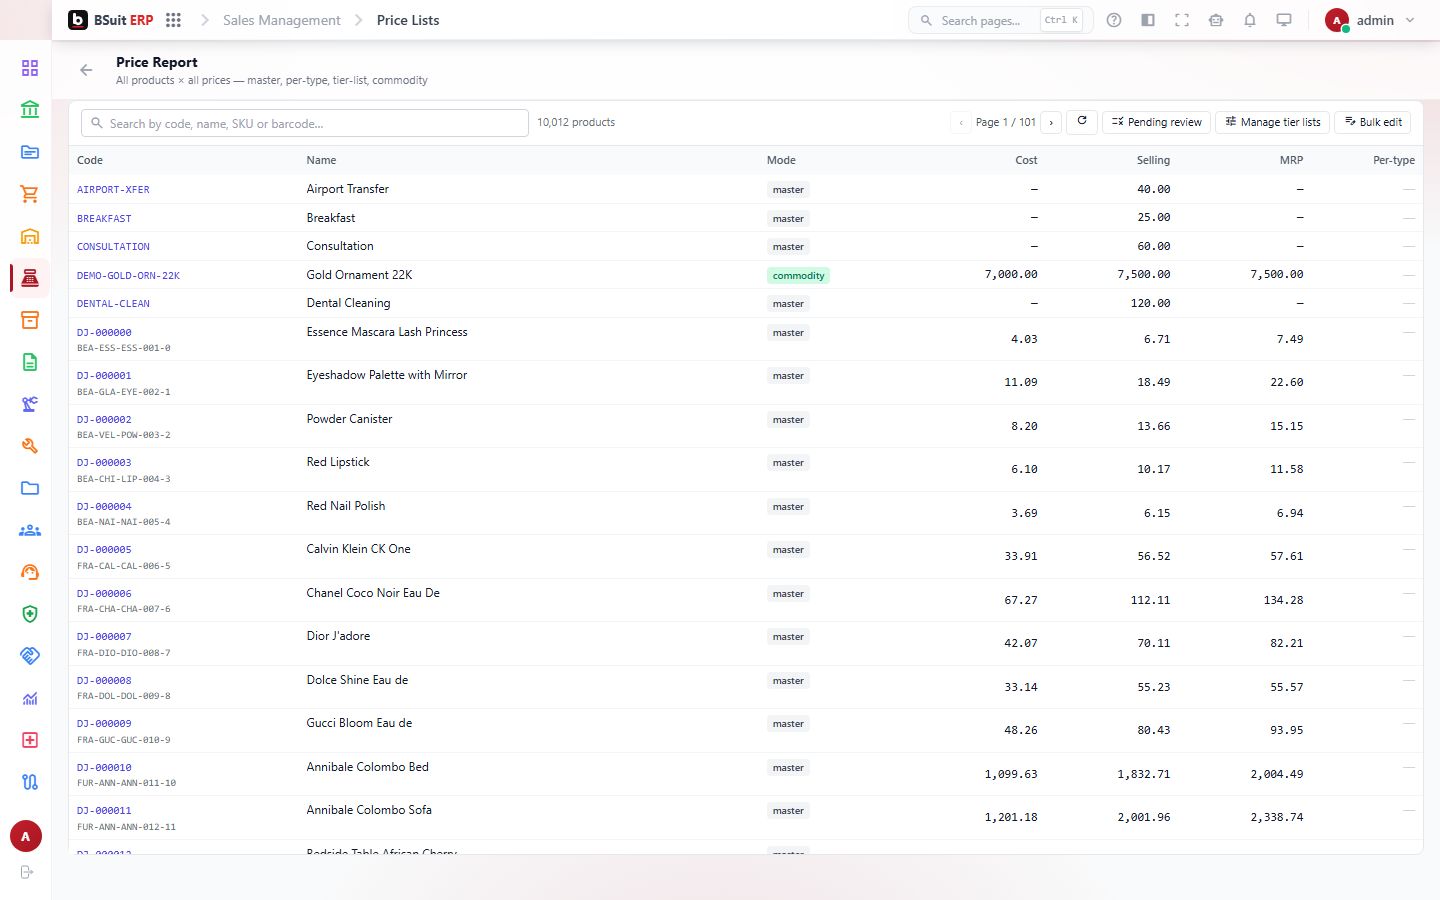Open notifications bell
The width and height of the screenshot is (1440, 900).
click(x=1250, y=20)
